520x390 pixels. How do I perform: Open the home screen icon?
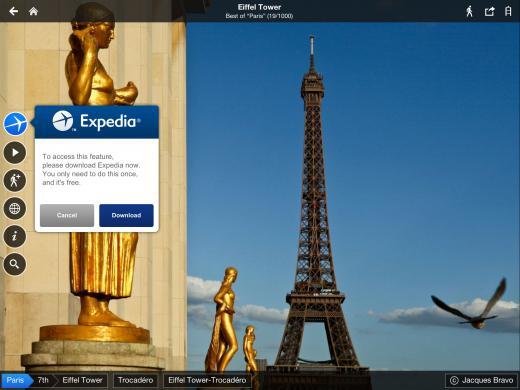(x=33, y=11)
